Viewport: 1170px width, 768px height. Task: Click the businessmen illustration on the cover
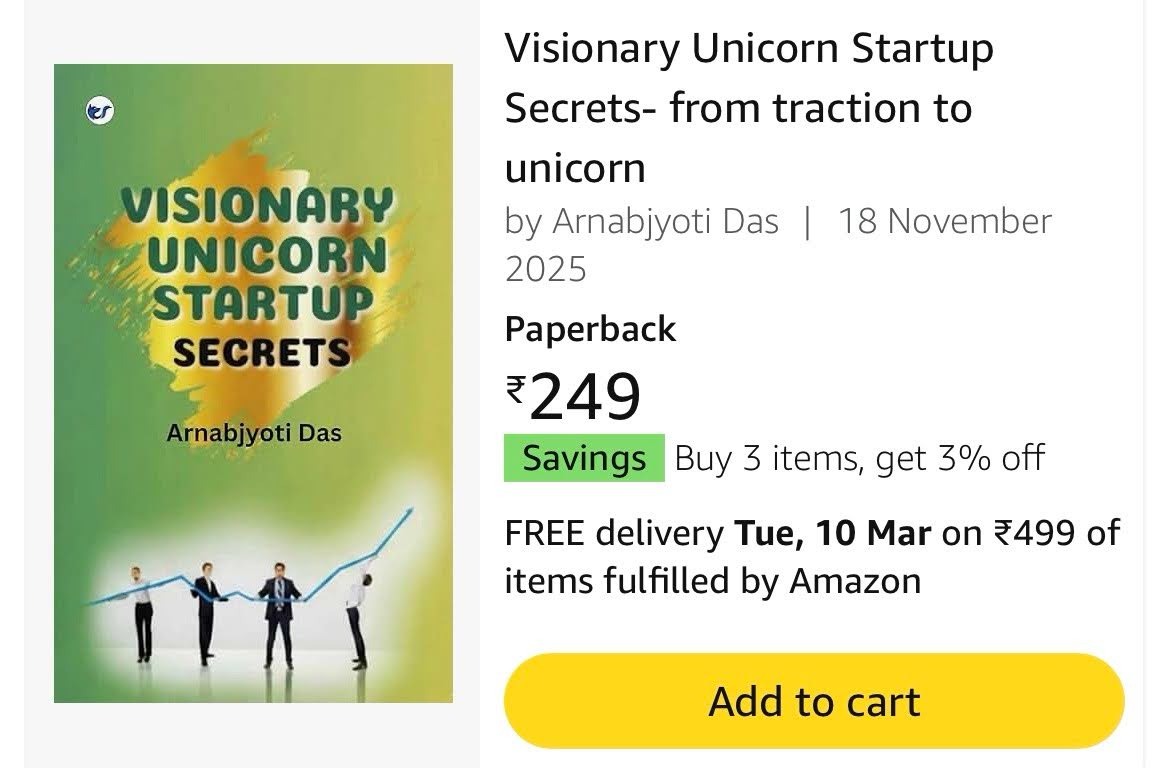tap(250, 614)
